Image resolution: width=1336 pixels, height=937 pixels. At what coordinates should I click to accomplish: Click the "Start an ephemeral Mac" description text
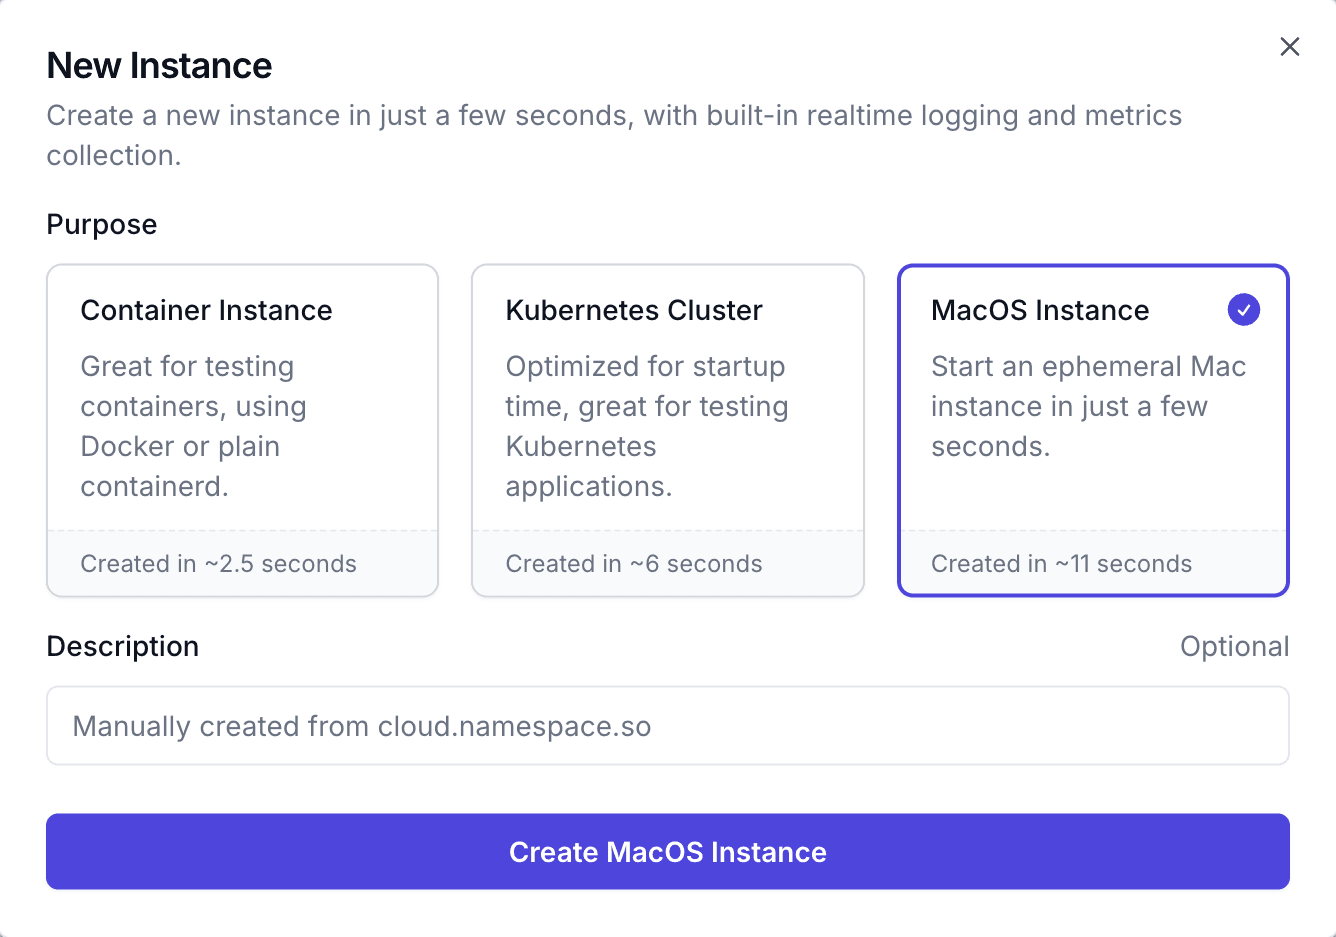[x=1088, y=367]
